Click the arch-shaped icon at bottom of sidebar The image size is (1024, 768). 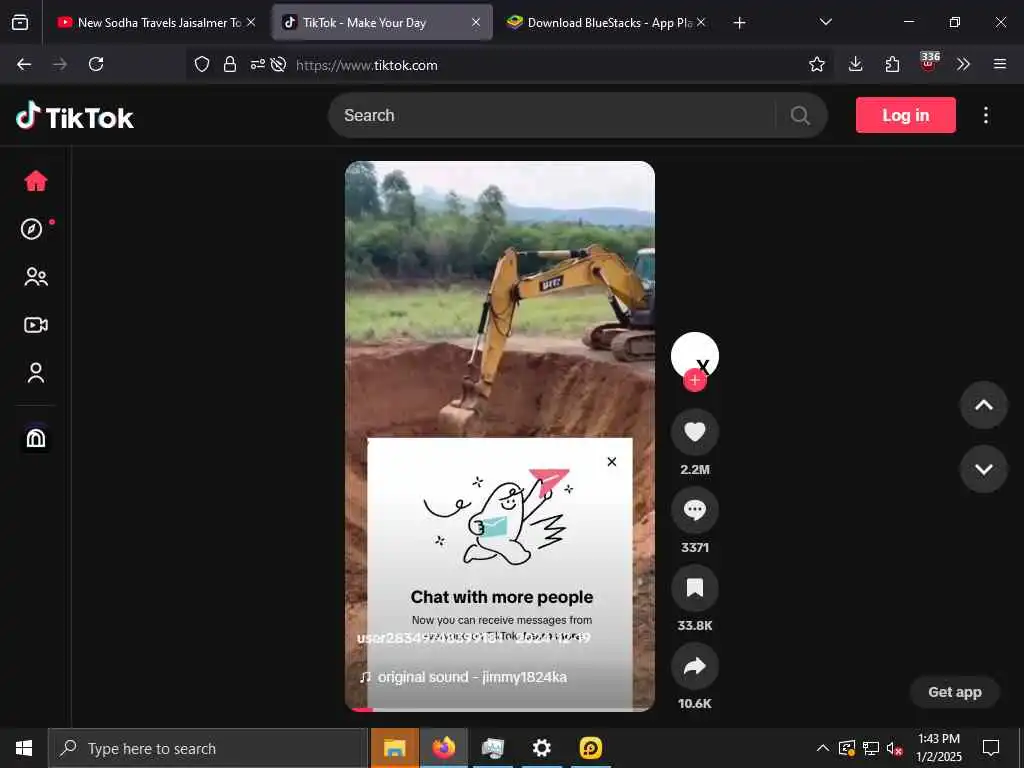tap(36, 438)
